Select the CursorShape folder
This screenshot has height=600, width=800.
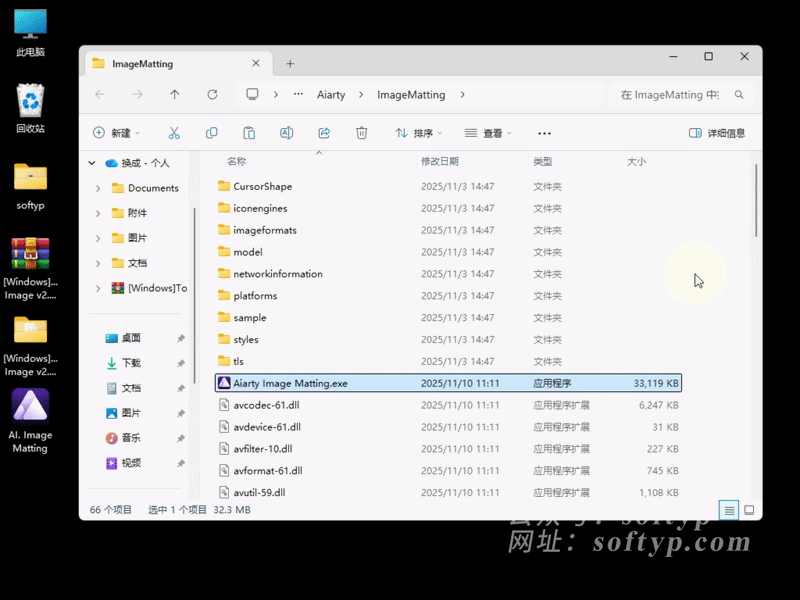(447, 186)
